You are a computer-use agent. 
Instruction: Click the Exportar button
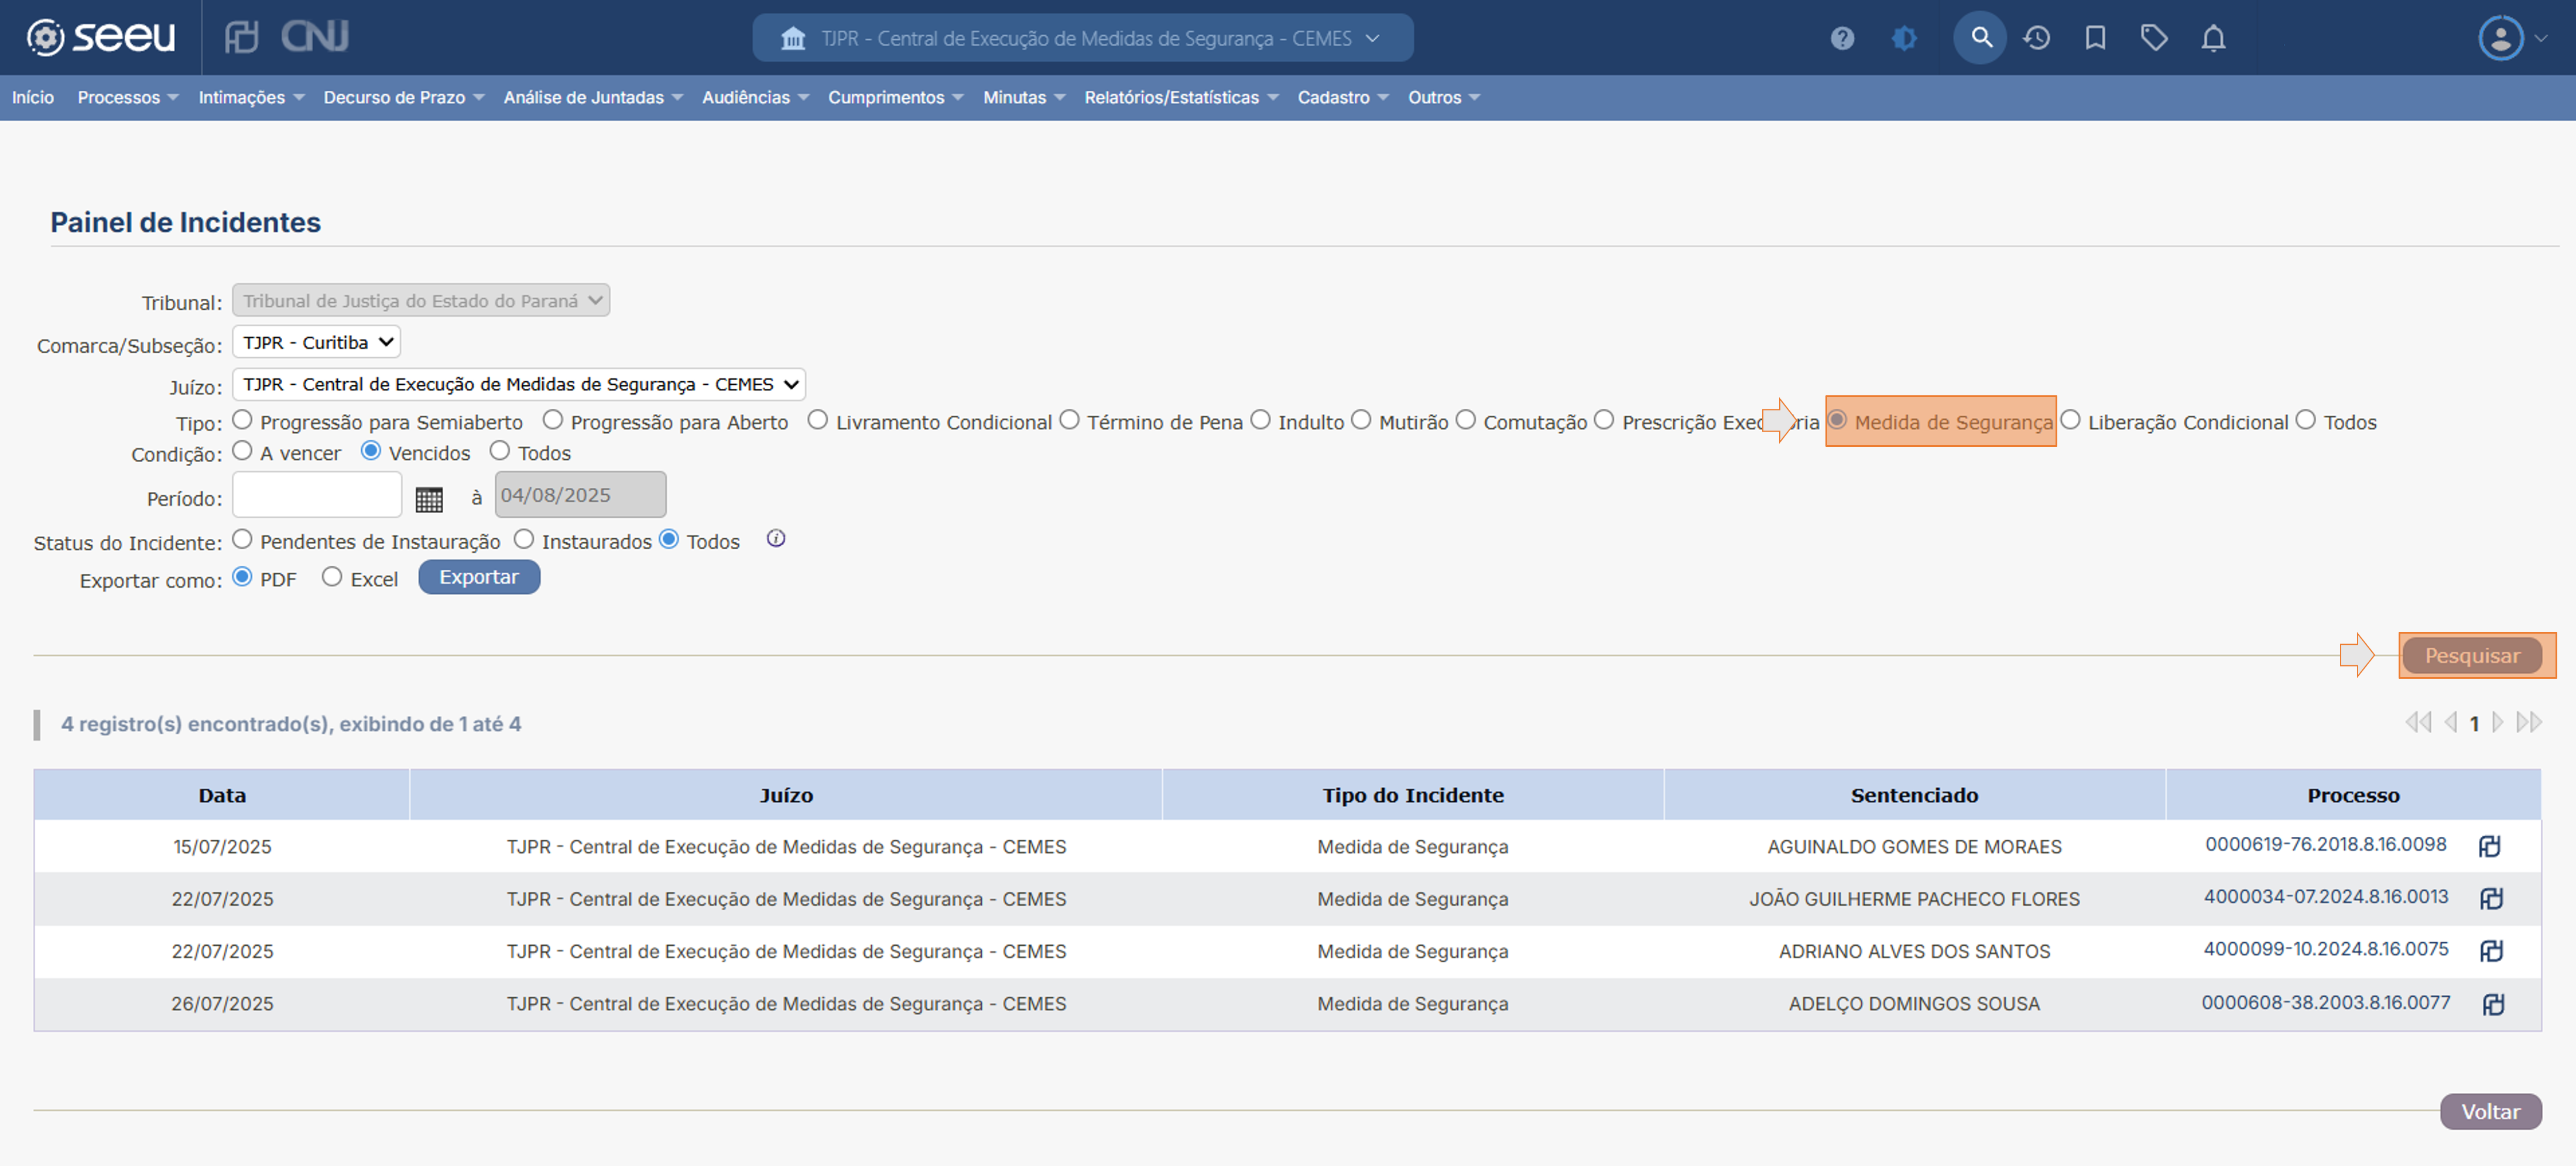click(x=479, y=577)
